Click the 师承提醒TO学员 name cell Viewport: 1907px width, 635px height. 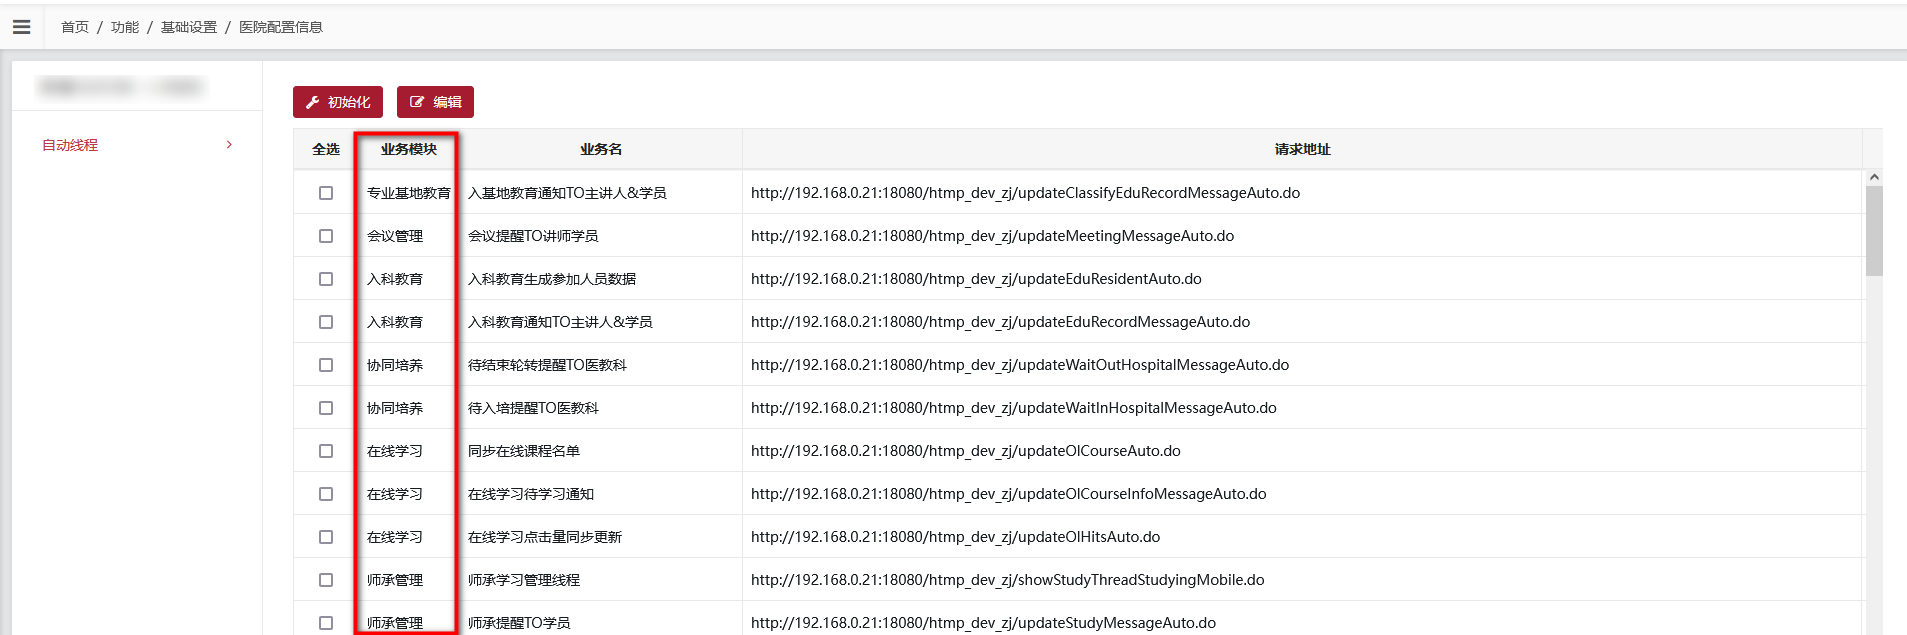click(519, 623)
